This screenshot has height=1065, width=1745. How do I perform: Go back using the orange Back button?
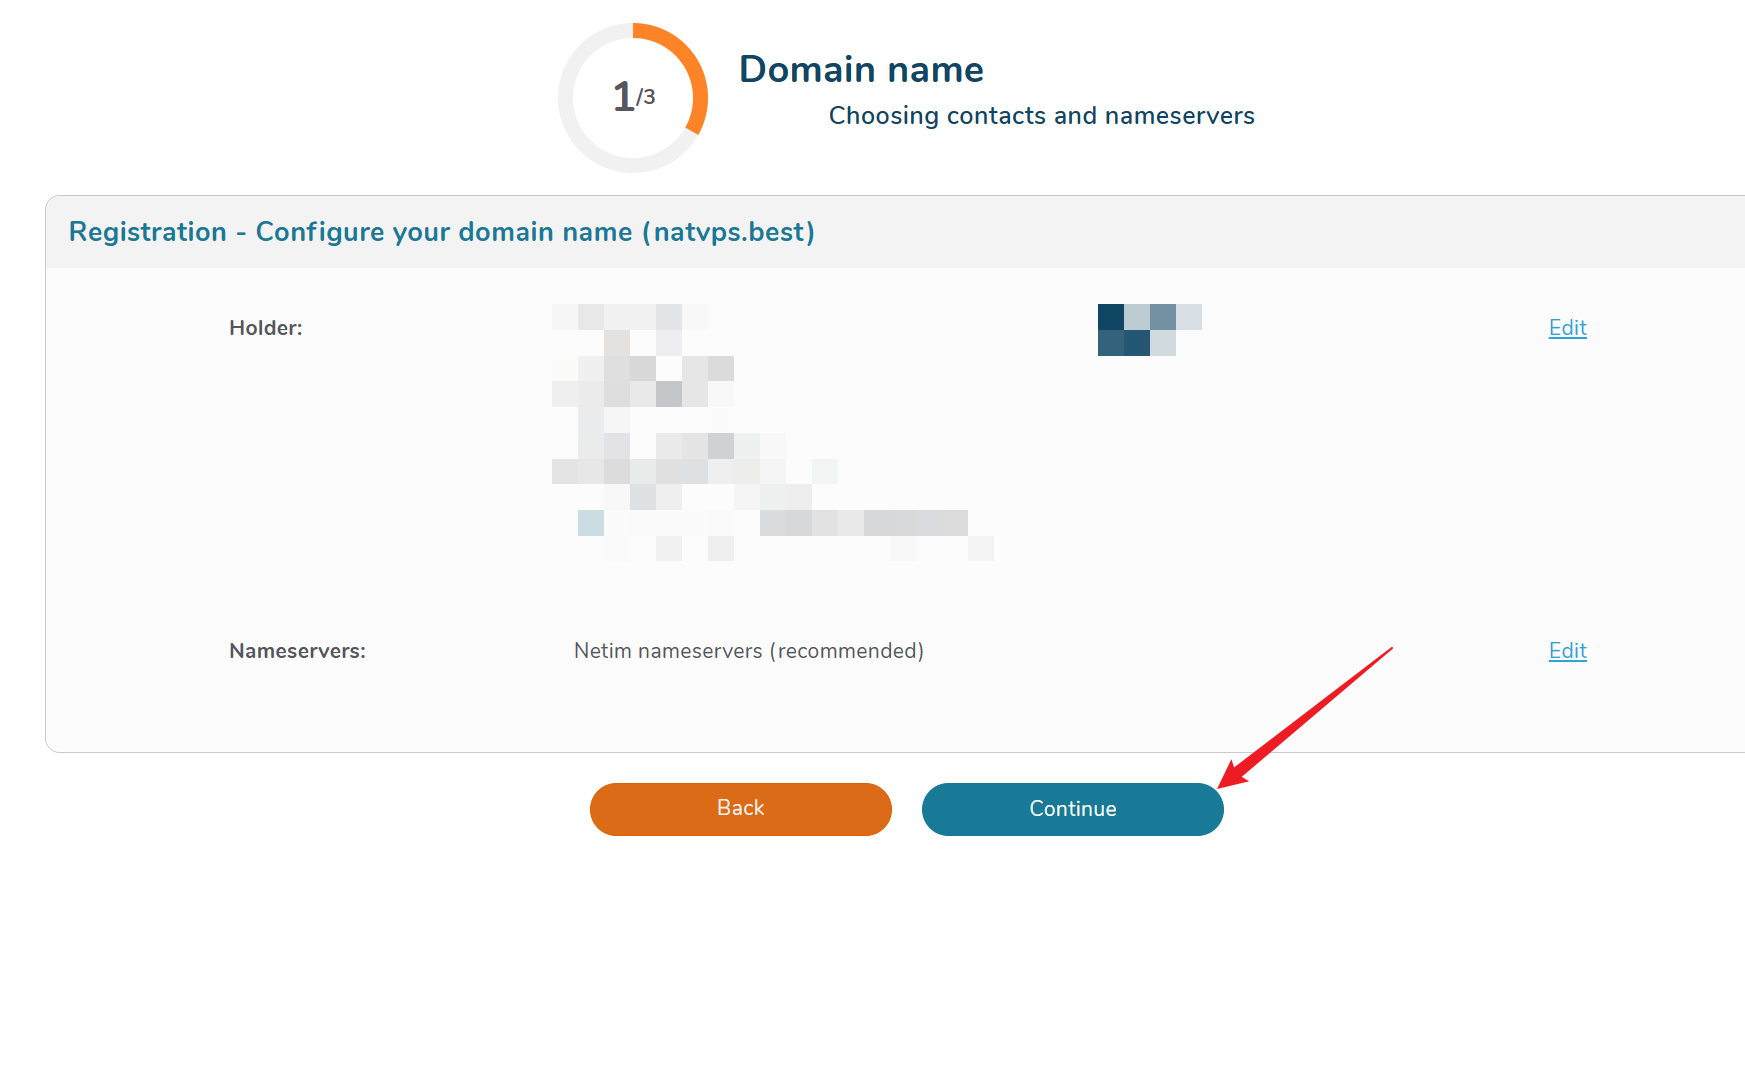740,809
